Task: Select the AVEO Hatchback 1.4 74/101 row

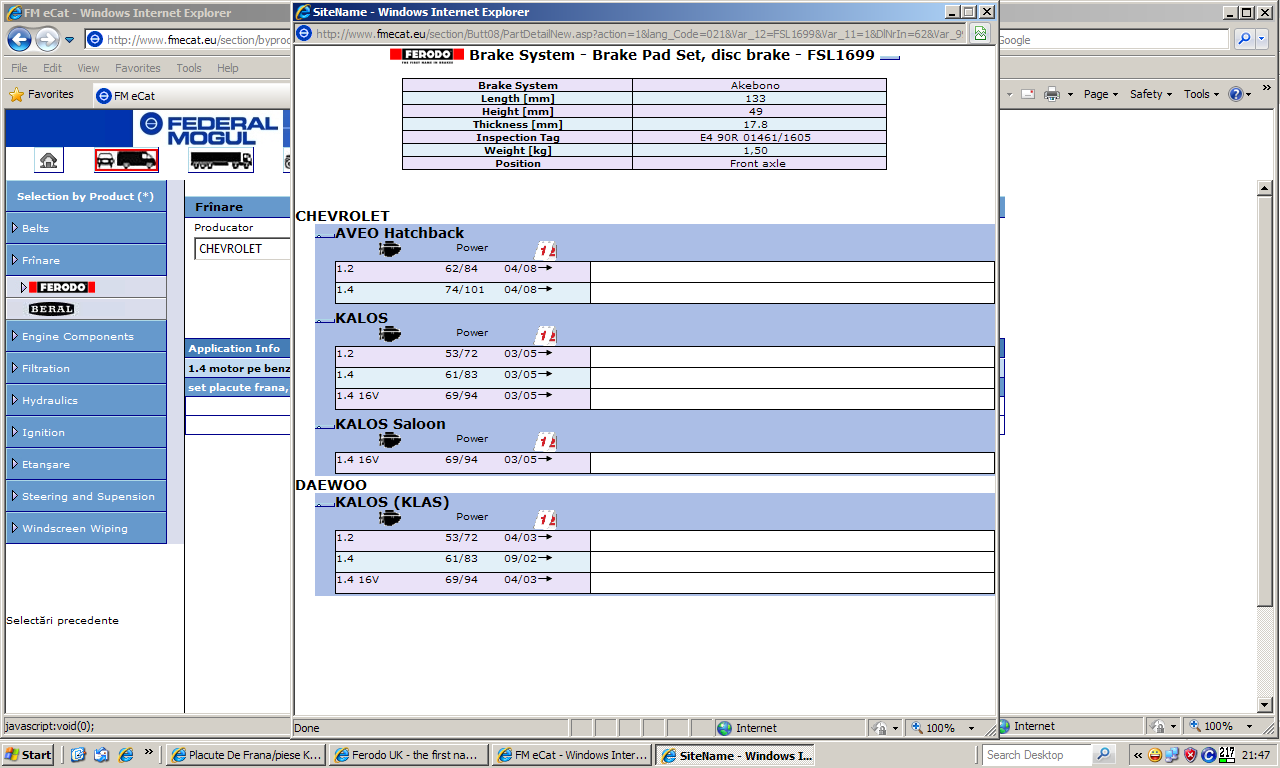Action: [x=665, y=293]
